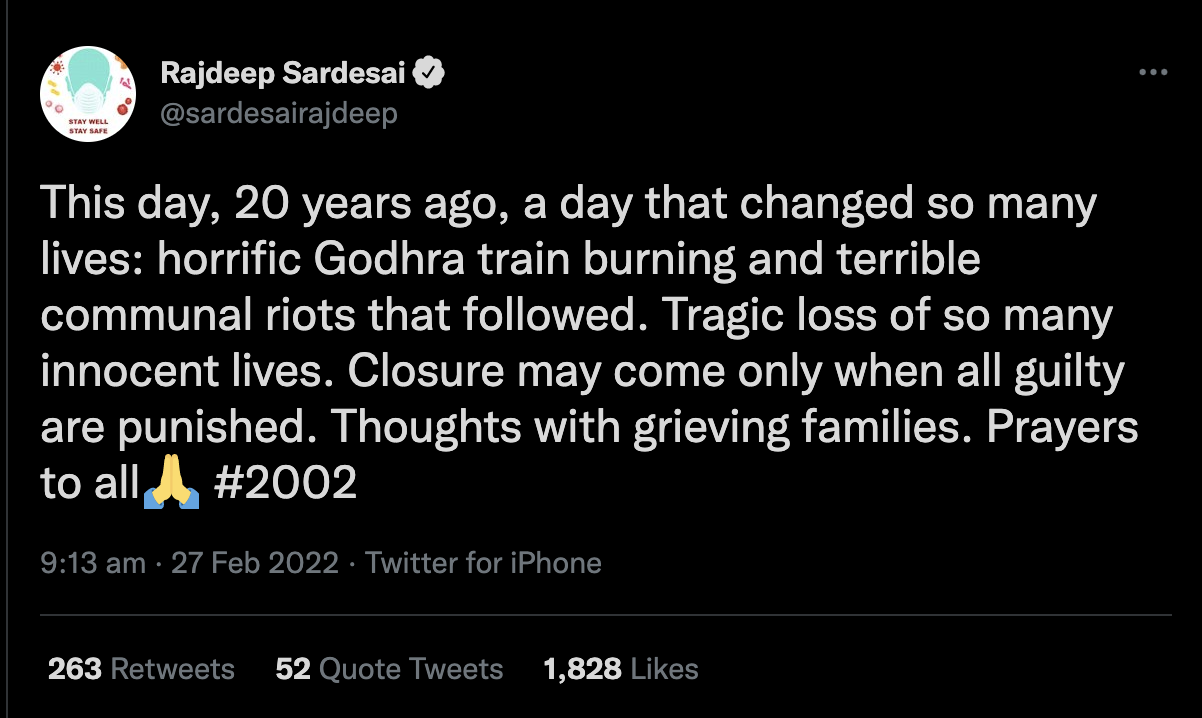Open the Rajdeep Sardesai display name link

click(x=283, y=73)
